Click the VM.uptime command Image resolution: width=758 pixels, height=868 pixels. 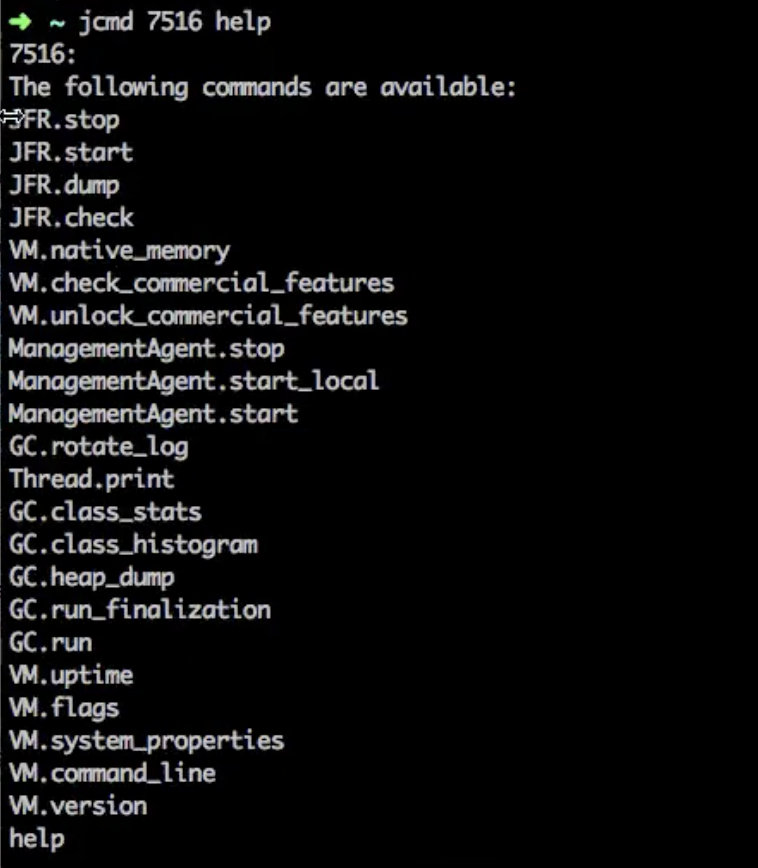[71, 676]
